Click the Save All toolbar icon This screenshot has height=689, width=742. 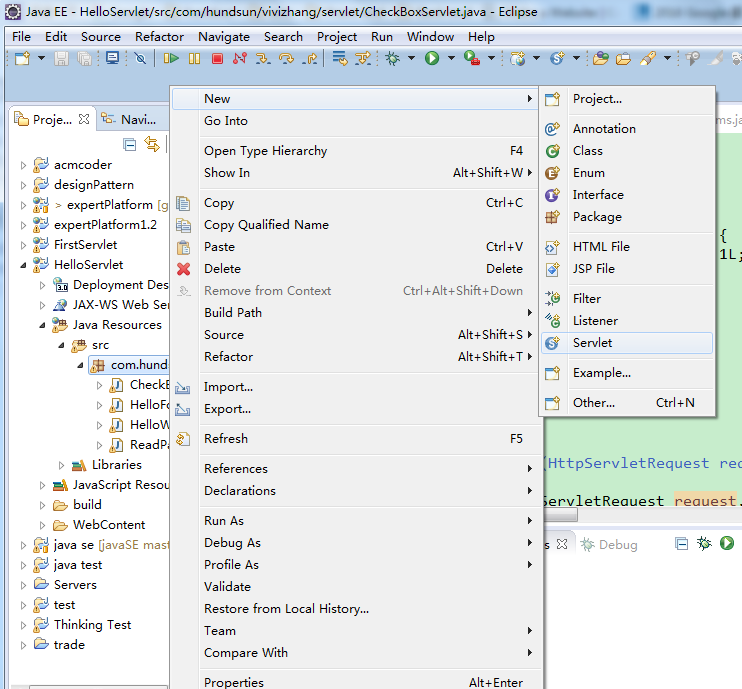pyautogui.click(x=84, y=59)
